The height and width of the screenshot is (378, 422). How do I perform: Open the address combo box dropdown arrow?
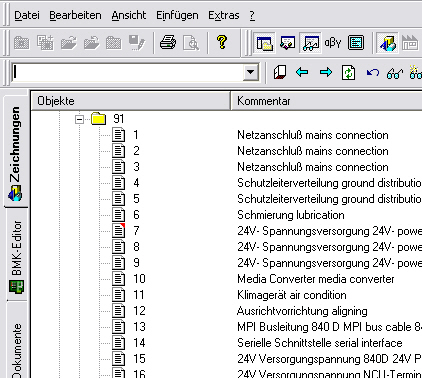250,72
